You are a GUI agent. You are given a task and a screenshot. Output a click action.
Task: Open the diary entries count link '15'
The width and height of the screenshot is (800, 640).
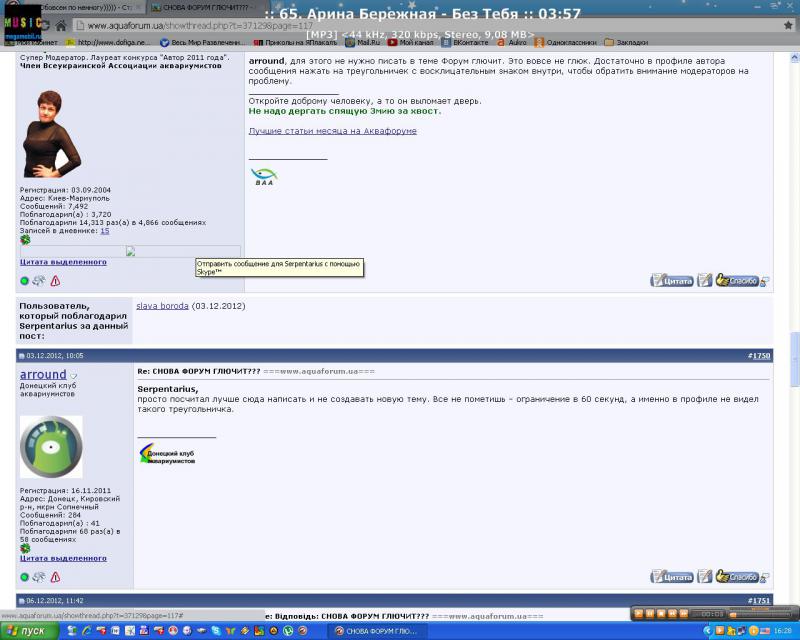pos(105,230)
